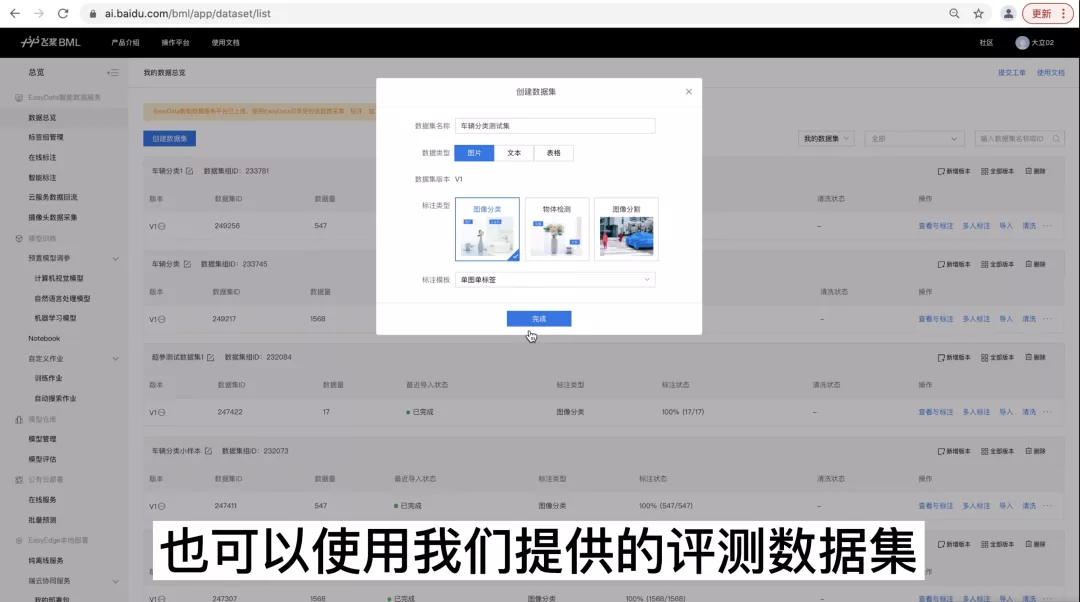Select the 物体检测 annotation type card
The image size is (1080, 602).
click(x=557, y=229)
